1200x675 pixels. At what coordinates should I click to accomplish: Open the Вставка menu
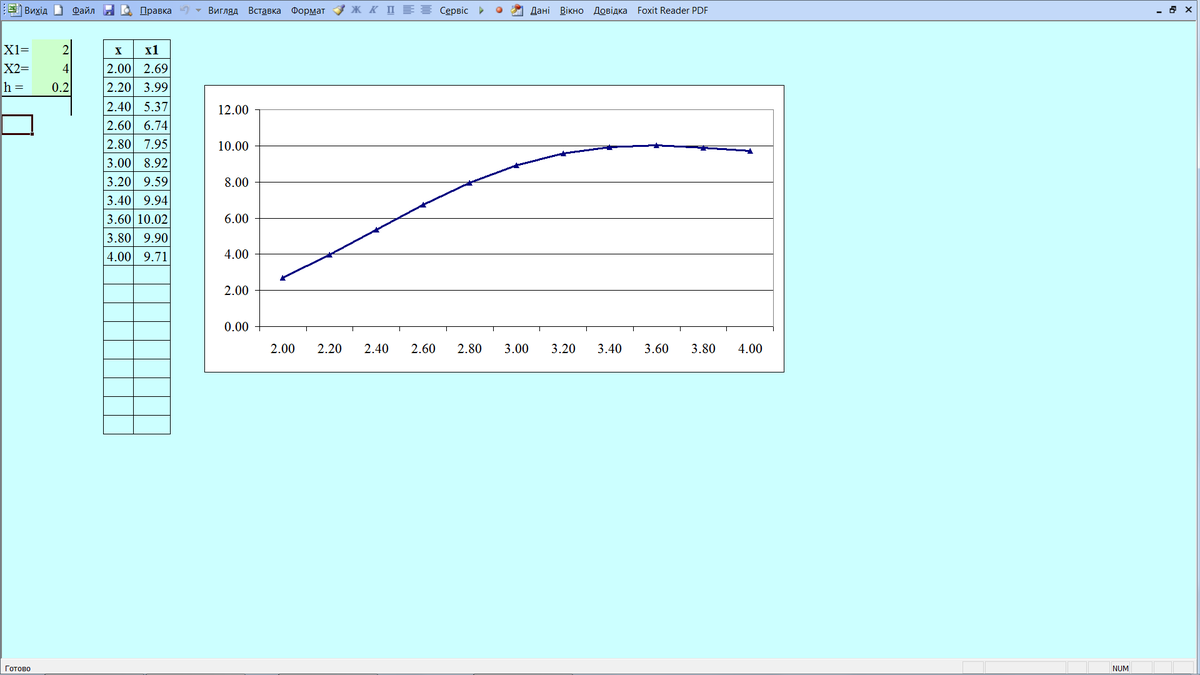(x=264, y=10)
